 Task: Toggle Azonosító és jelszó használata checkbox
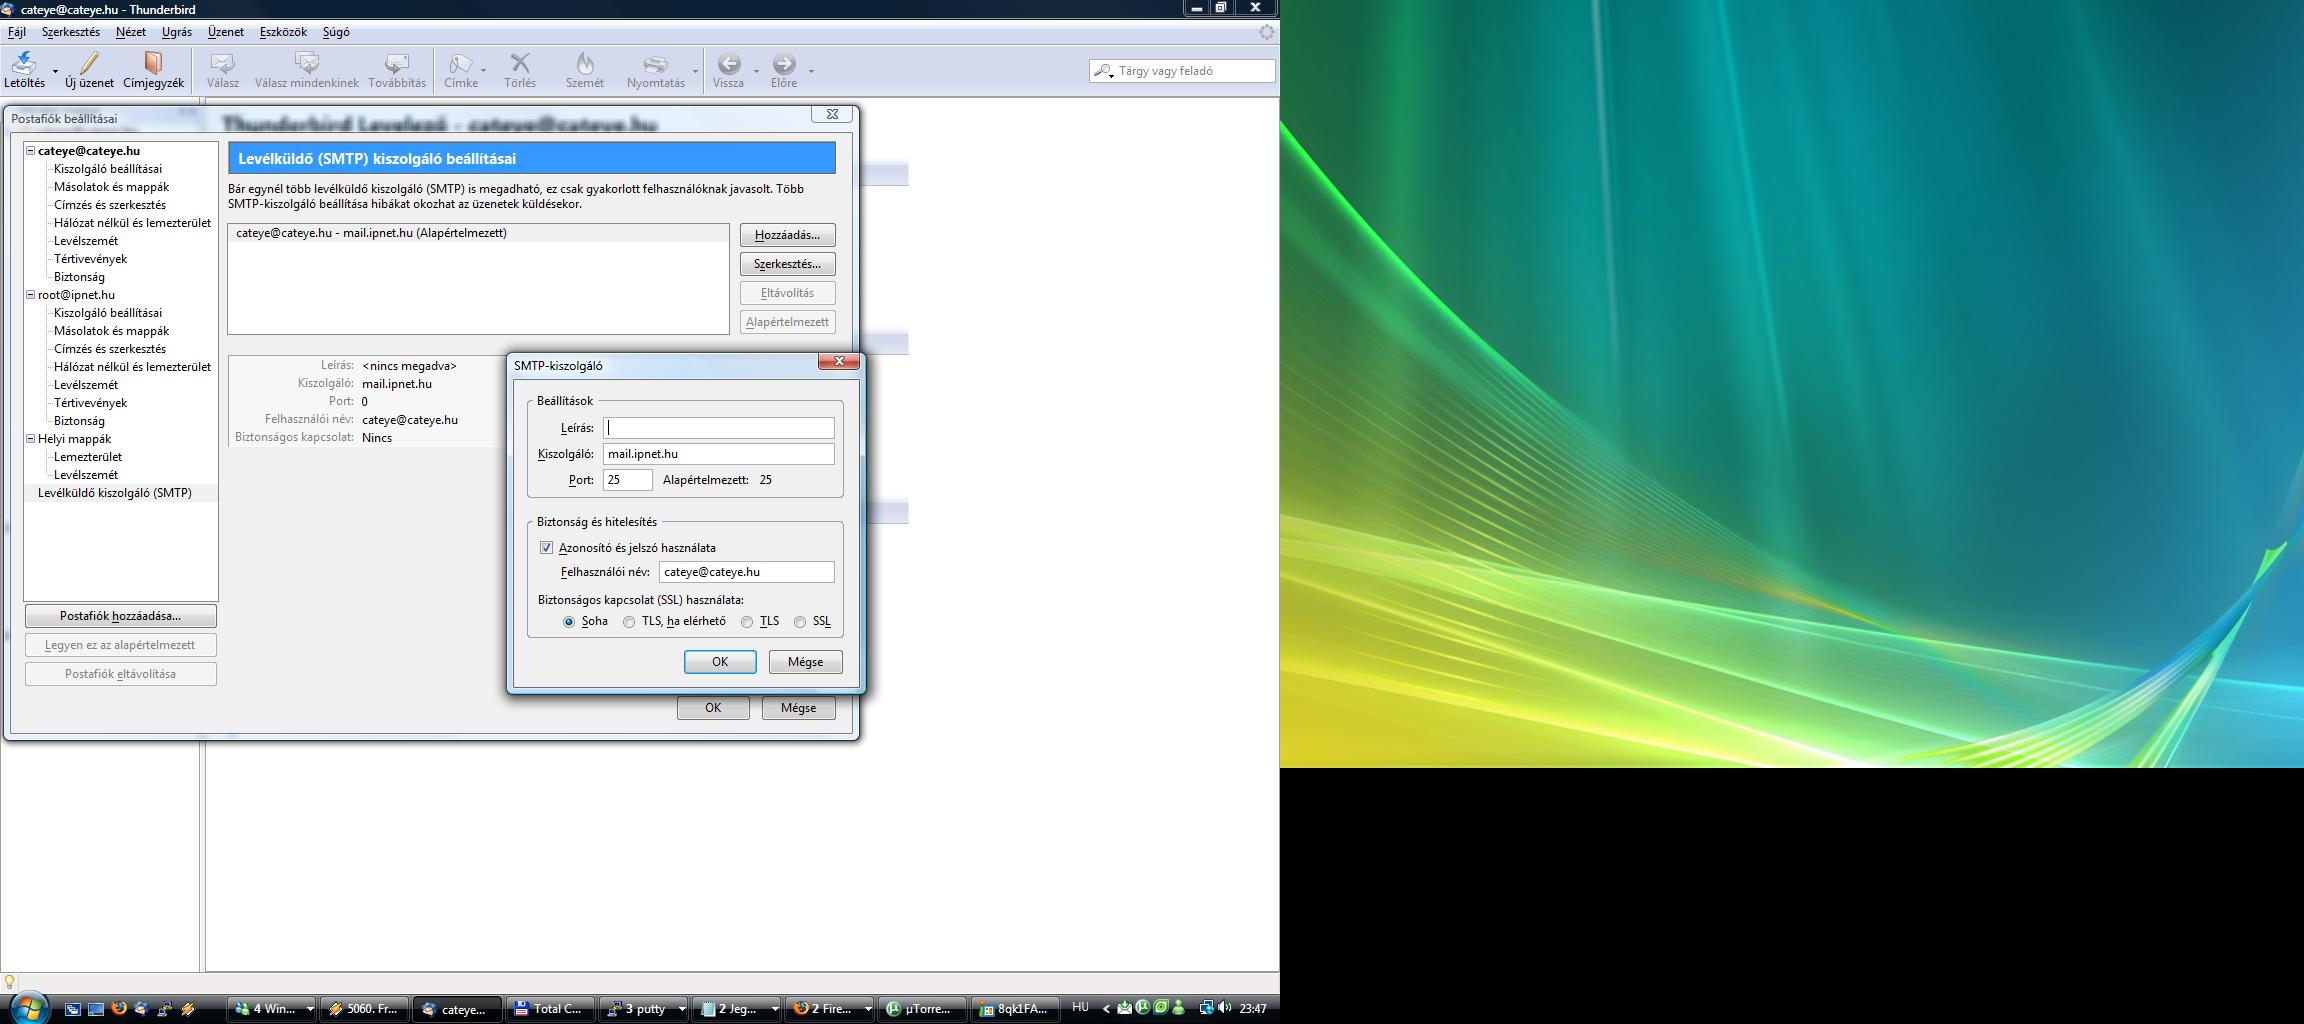(546, 548)
